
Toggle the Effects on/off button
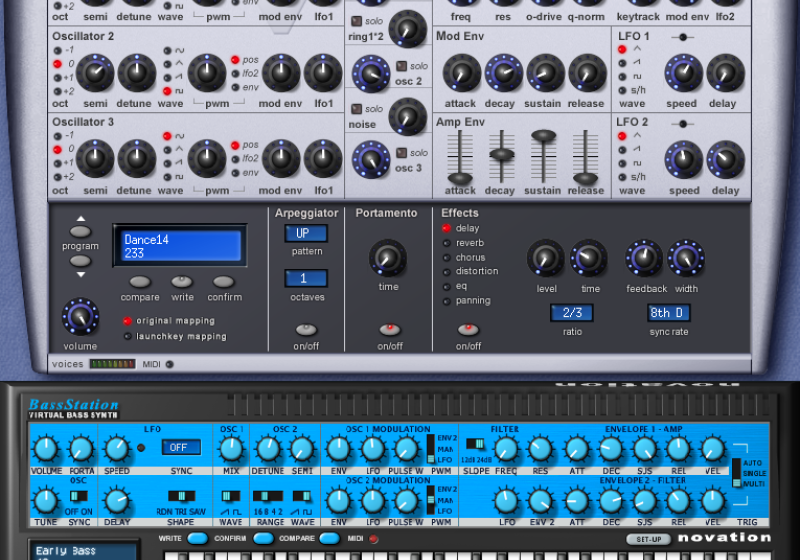point(468,329)
